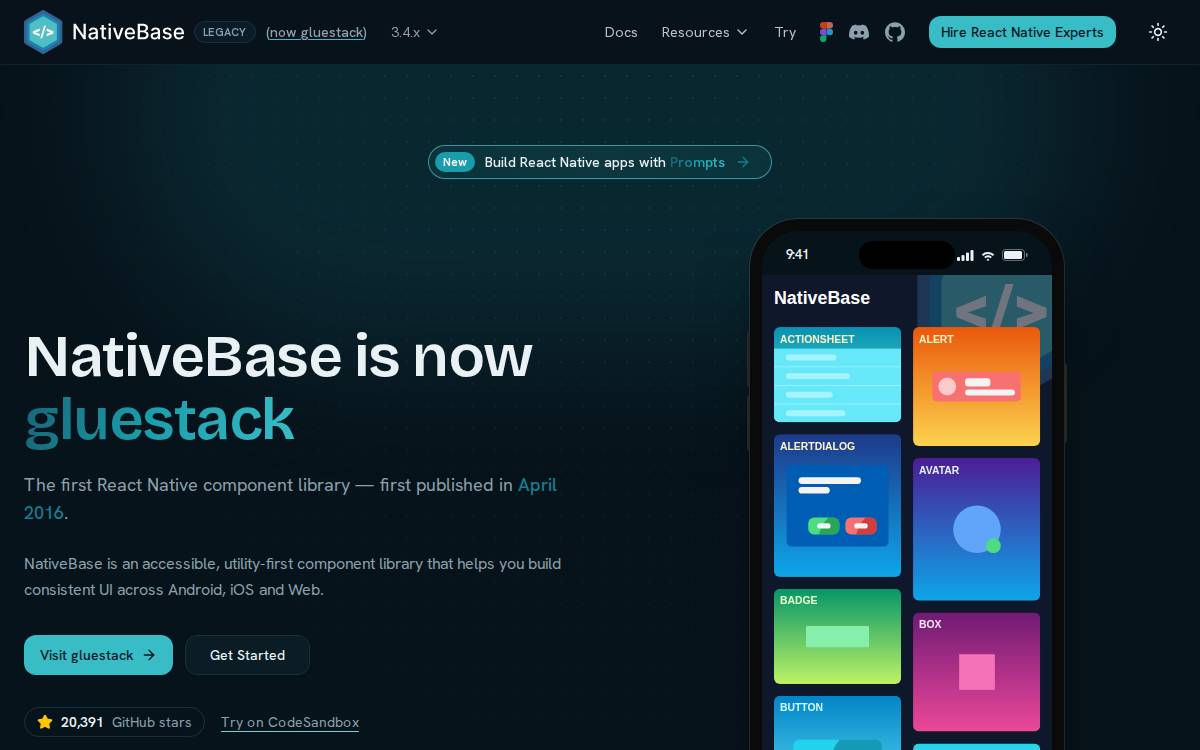Select the BADGE card on phone
Viewport: 1200px width, 750px height.
(x=837, y=636)
